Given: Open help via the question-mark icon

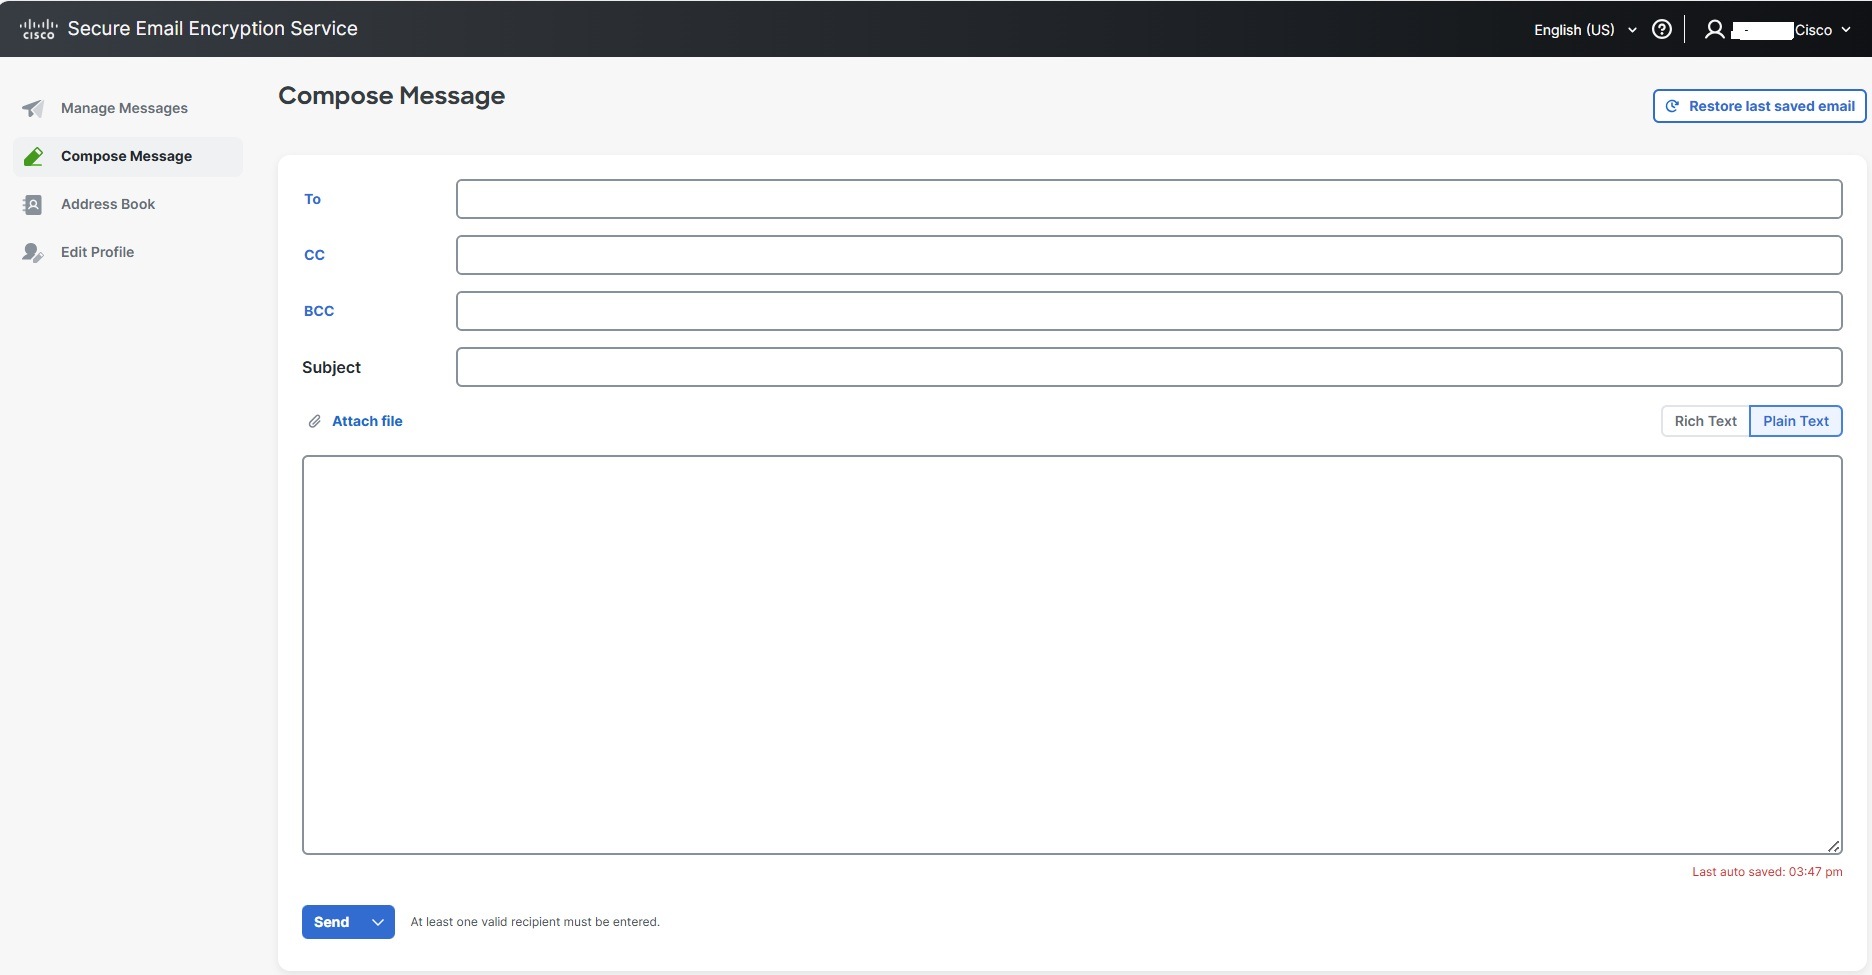Looking at the screenshot, I should pyautogui.click(x=1661, y=29).
